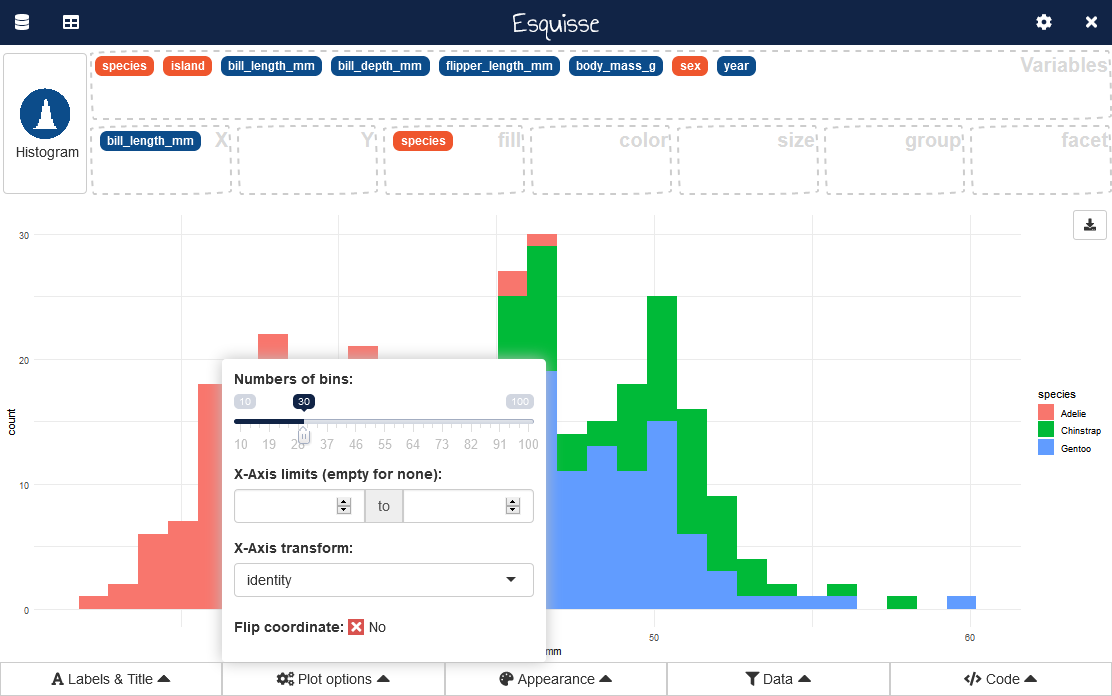Image resolution: width=1112 pixels, height=696 pixels.
Task: Close the Esquisse window with X icon
Action: pos(1091,22)
